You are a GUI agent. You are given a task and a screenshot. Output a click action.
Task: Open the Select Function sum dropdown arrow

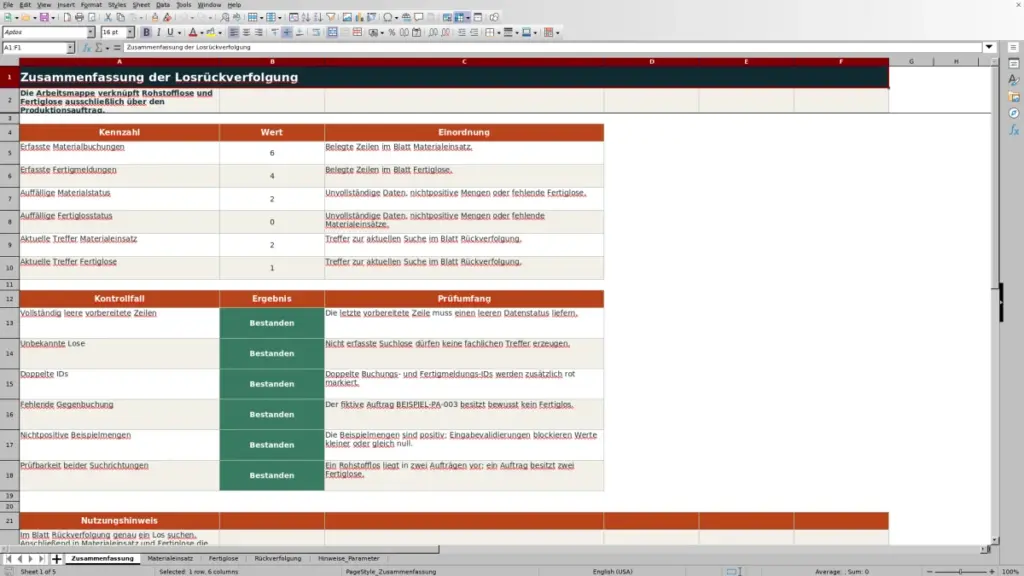tap(107, 48)
